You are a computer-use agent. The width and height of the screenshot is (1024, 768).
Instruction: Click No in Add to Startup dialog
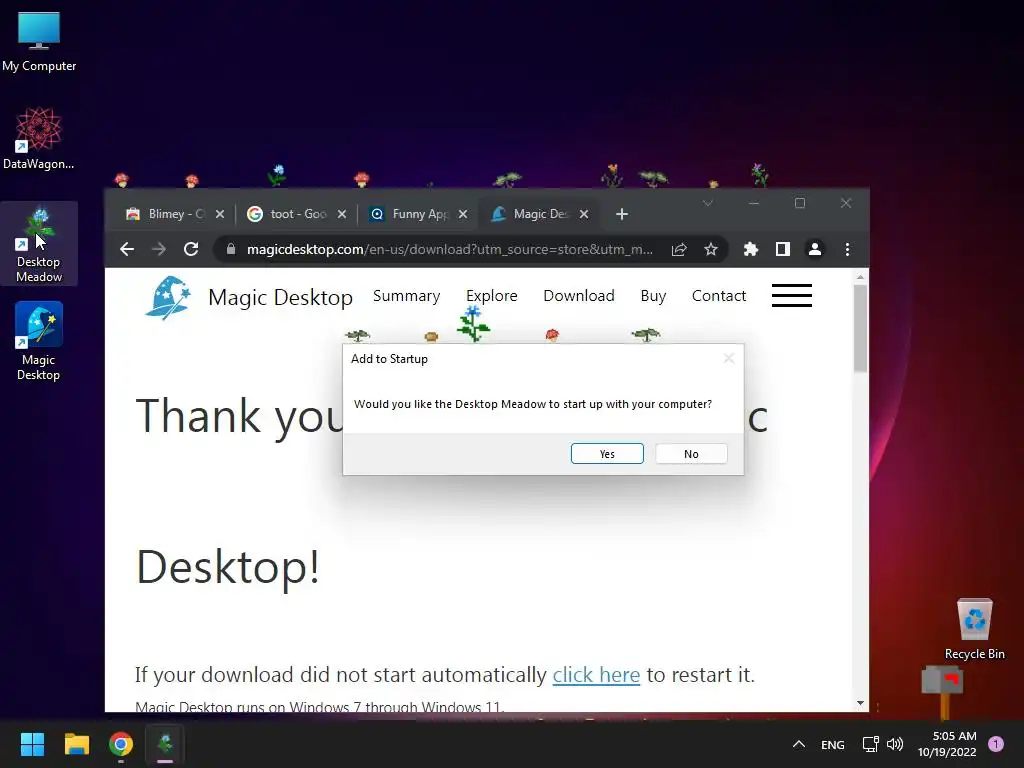691,454
